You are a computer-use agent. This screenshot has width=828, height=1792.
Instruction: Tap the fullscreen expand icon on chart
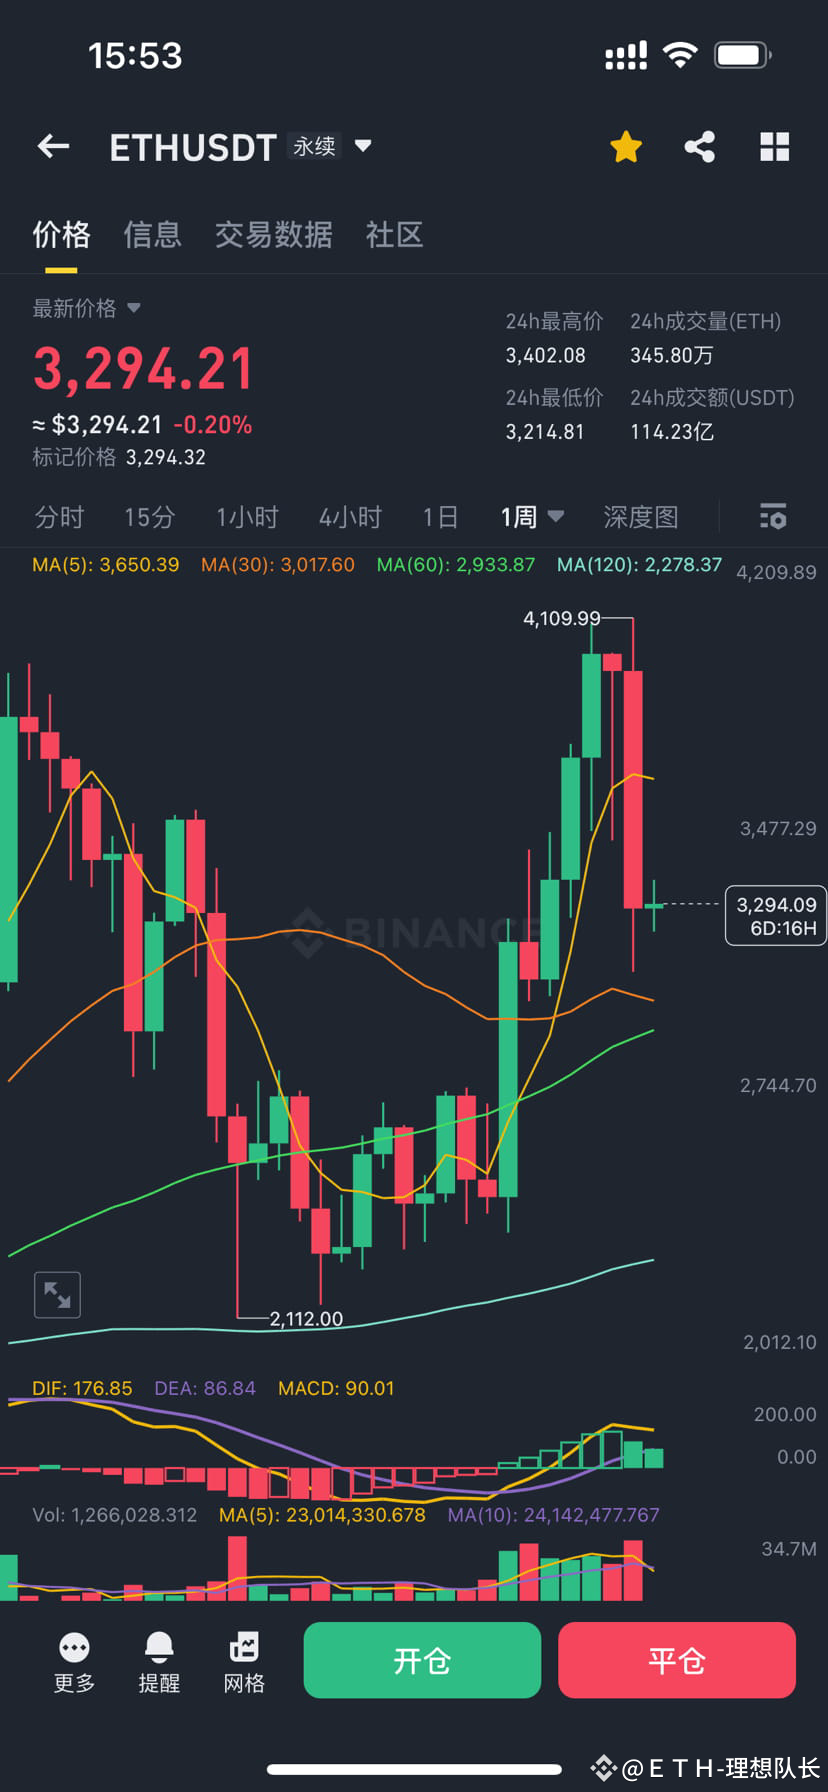pos(57,1294)
